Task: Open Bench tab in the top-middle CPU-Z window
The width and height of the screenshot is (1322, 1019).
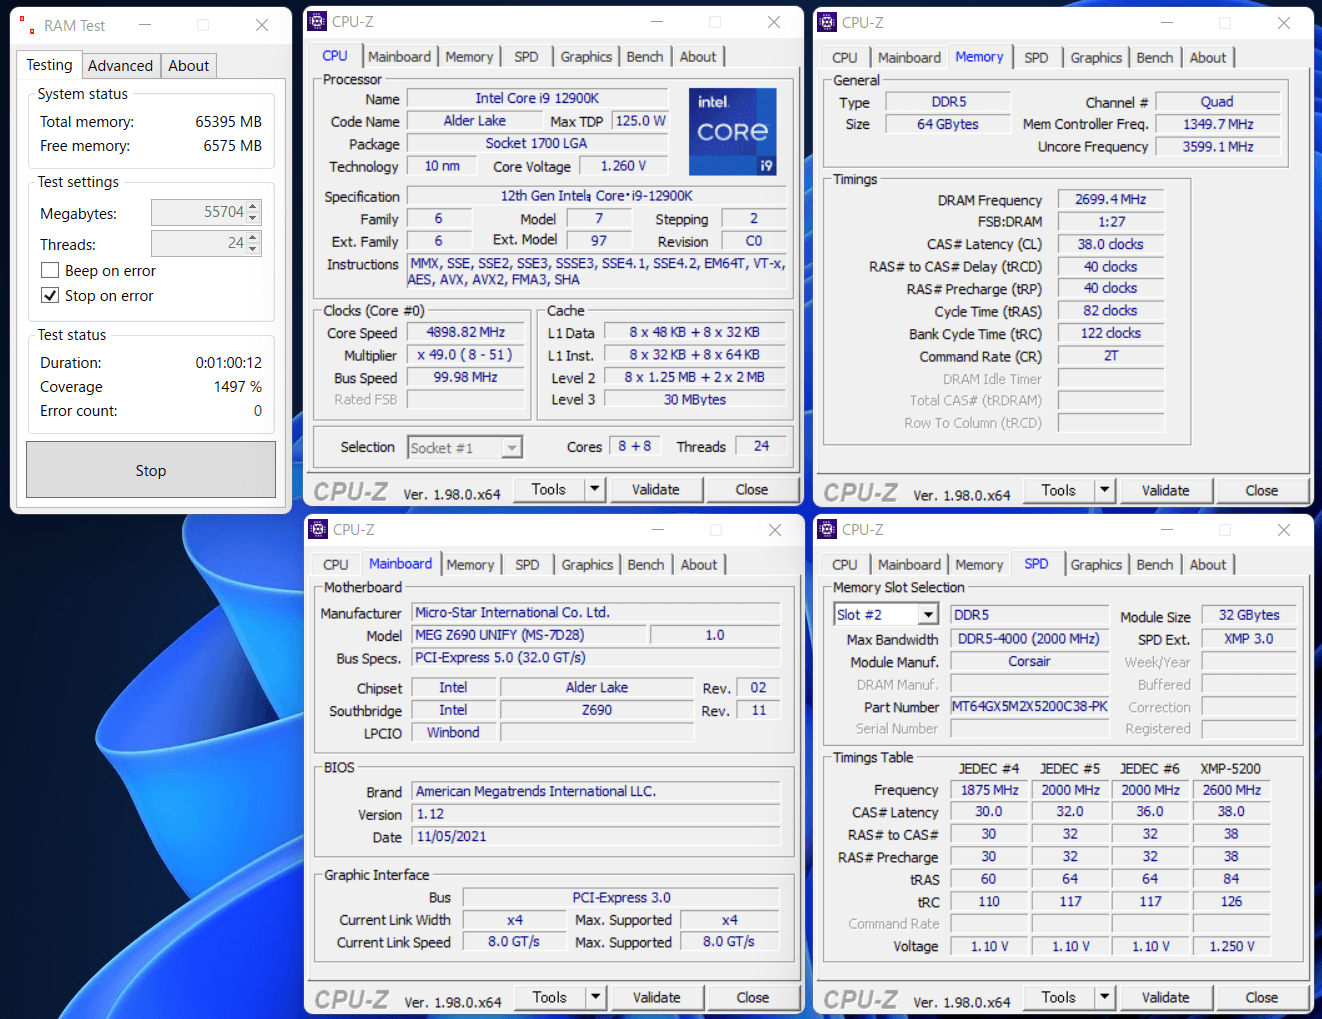Action: (645, 57)
